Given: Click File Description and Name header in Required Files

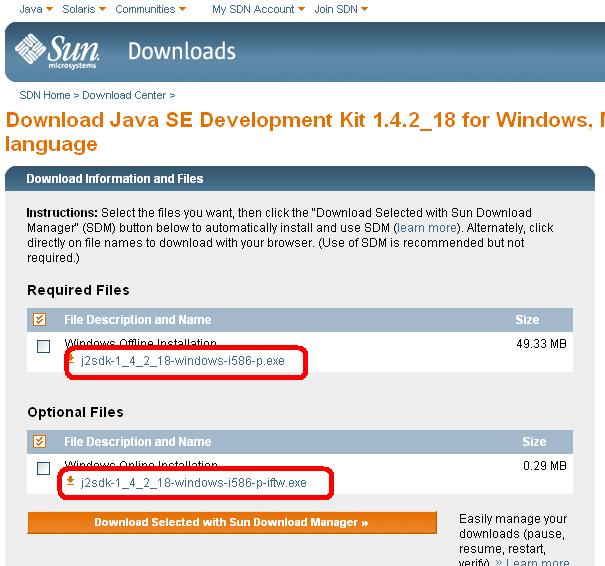Looking at the screenshot, I should pyautogui.click(x=137, y=319).
